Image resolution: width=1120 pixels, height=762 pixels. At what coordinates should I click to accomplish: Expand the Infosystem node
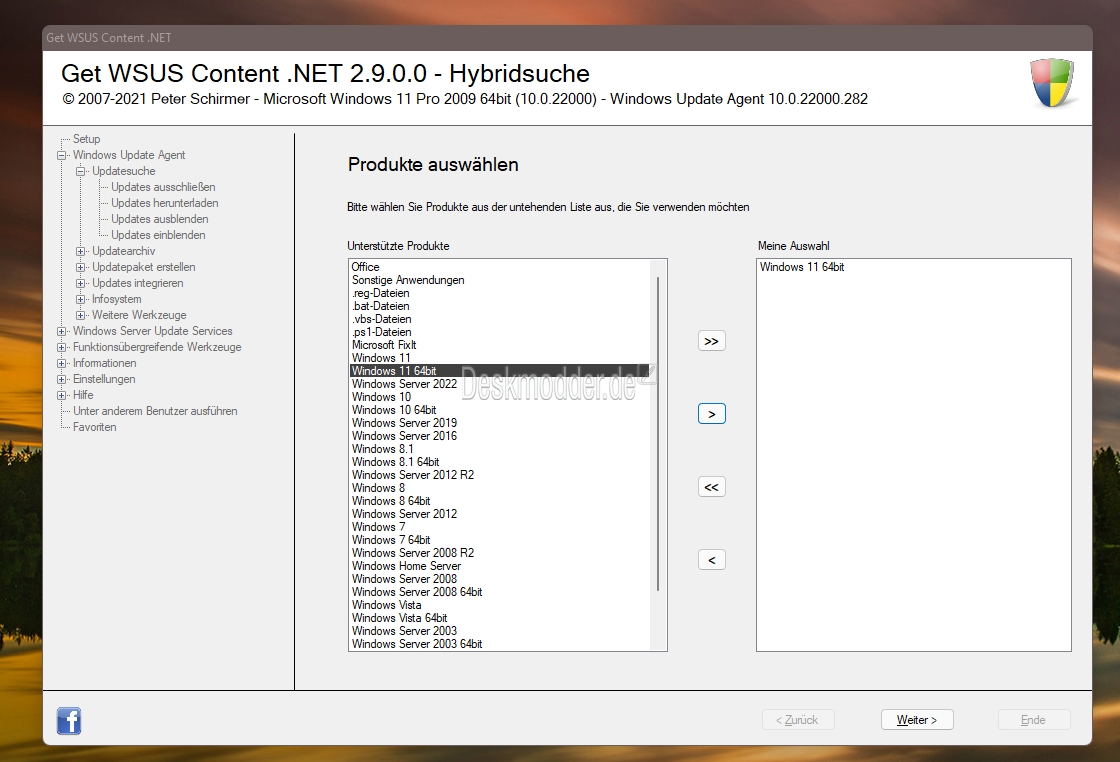[x=81, y=299]
